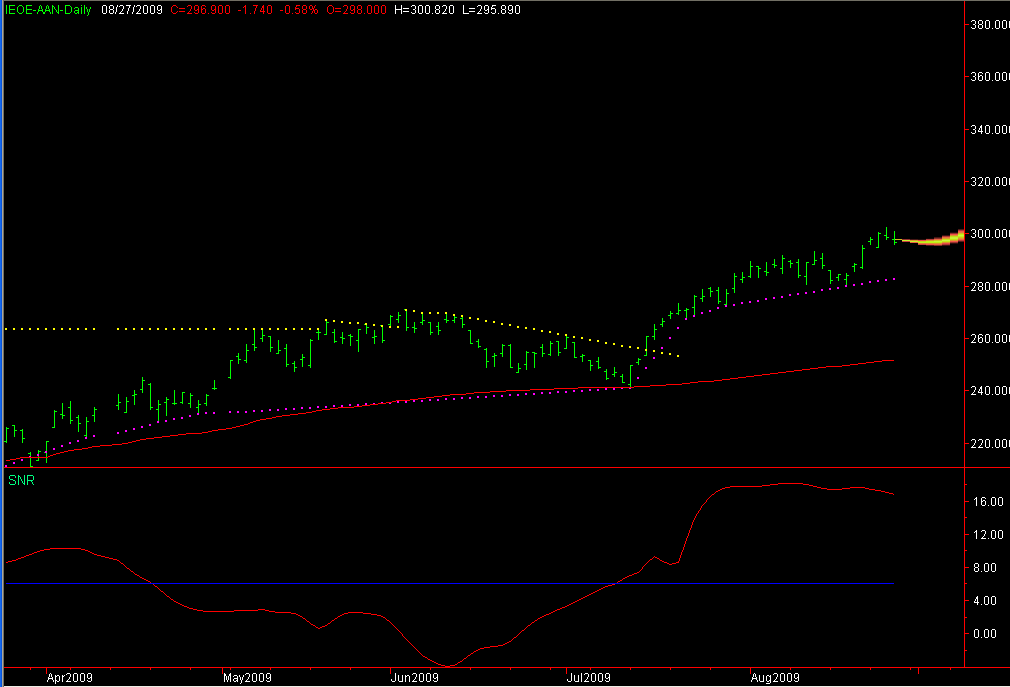
Task: Click the 220.00 price axis label
Action: coord(987,443)
